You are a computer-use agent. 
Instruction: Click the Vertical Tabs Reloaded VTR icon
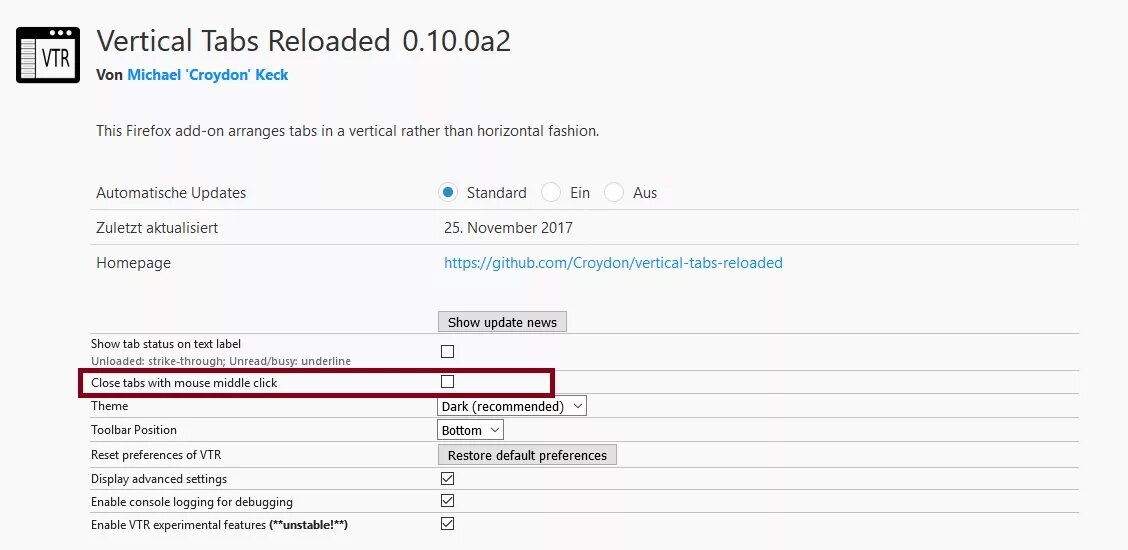tap(47, 55)
